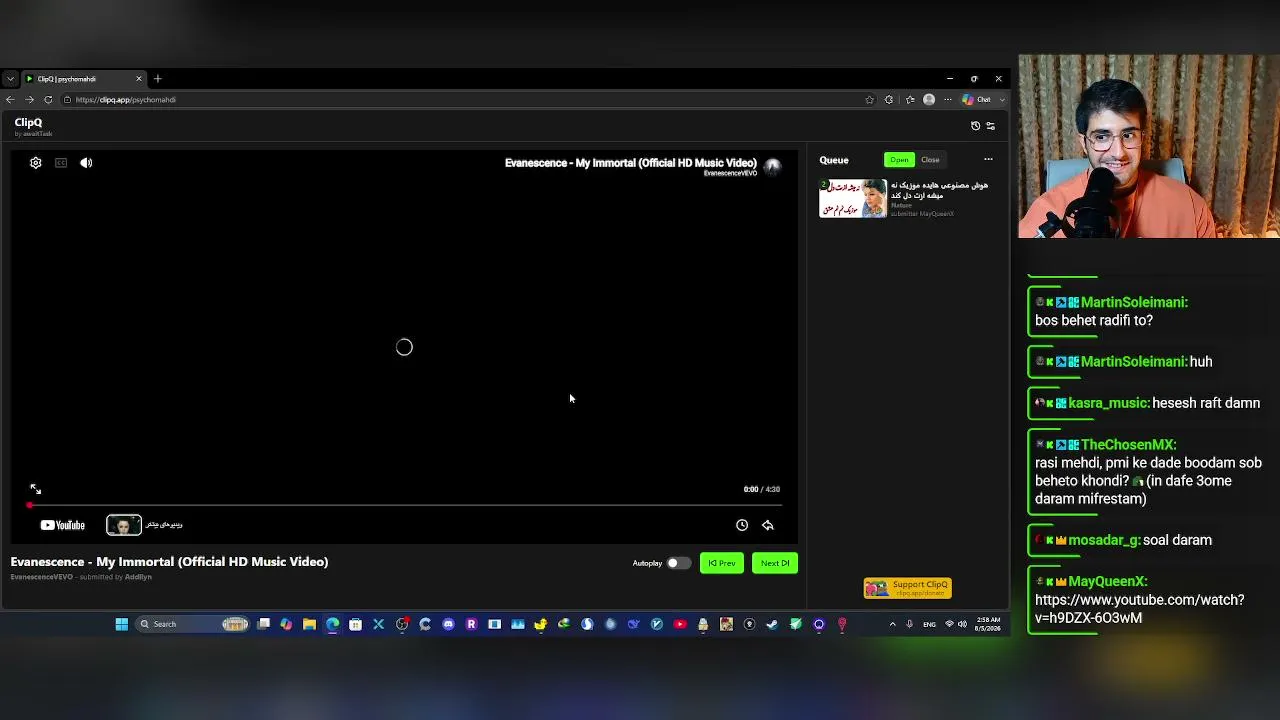Set the queue to Close
Screen dimensions: 1280x720
click(930, 160)
